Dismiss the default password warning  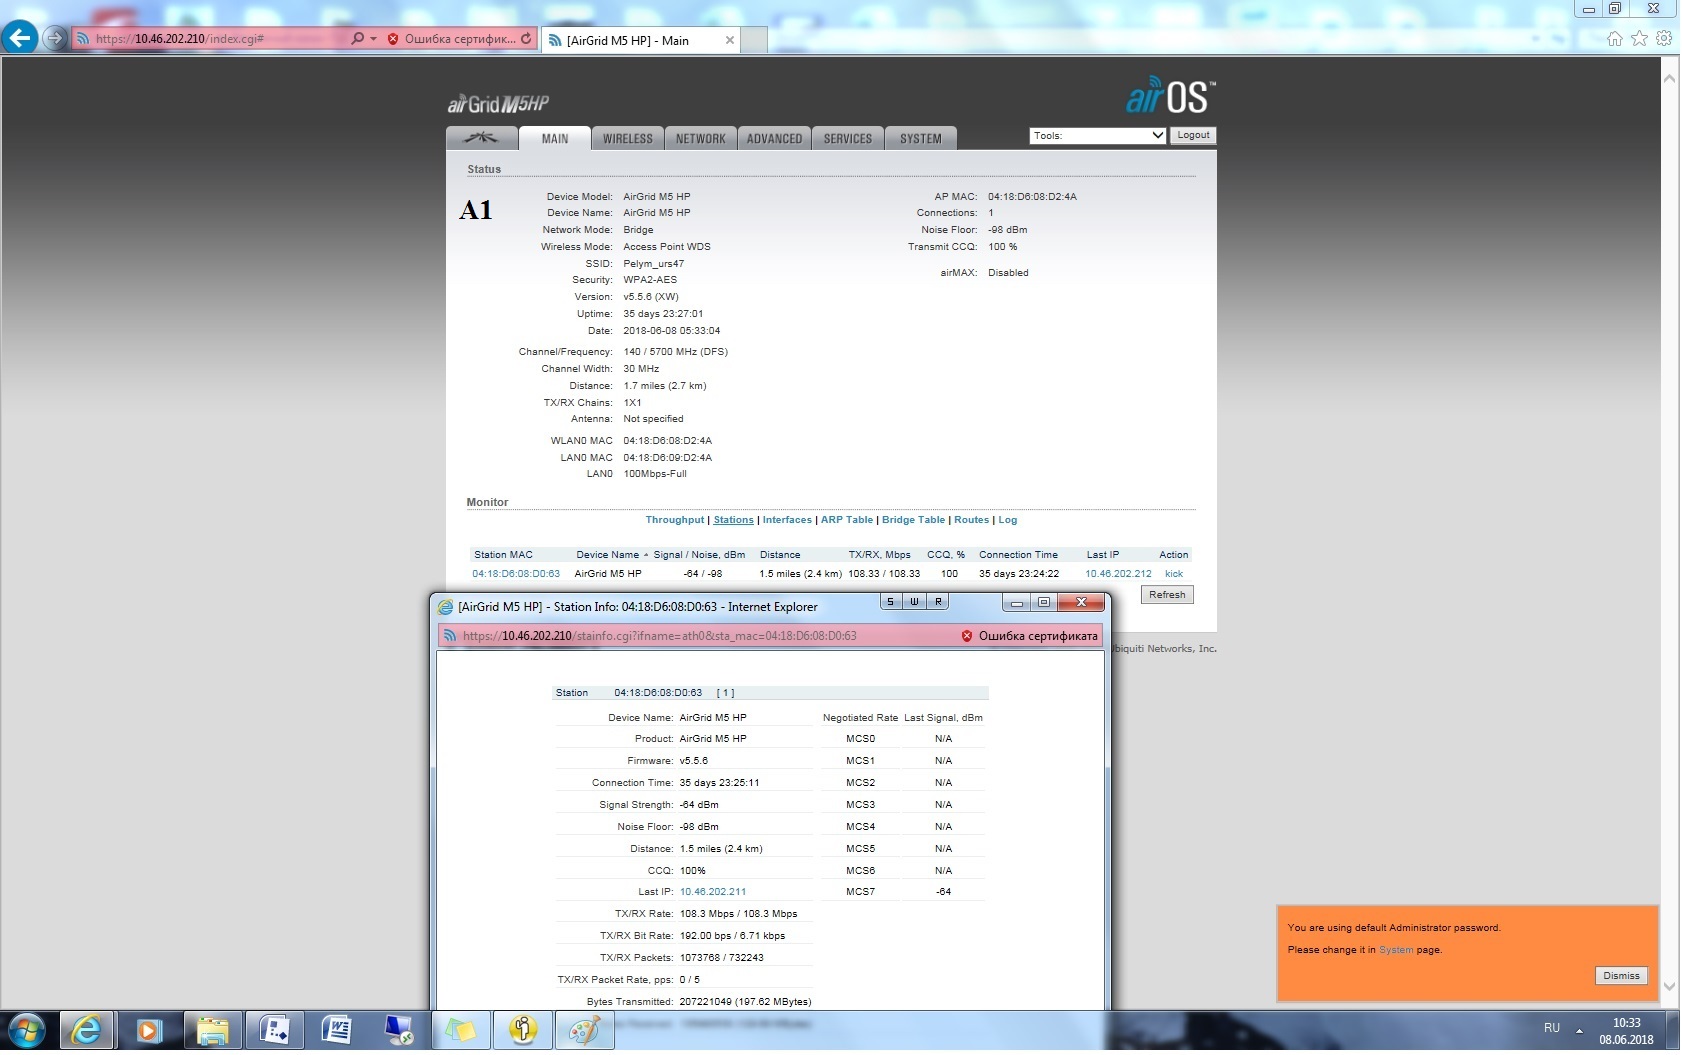(x=1621, y=976)
